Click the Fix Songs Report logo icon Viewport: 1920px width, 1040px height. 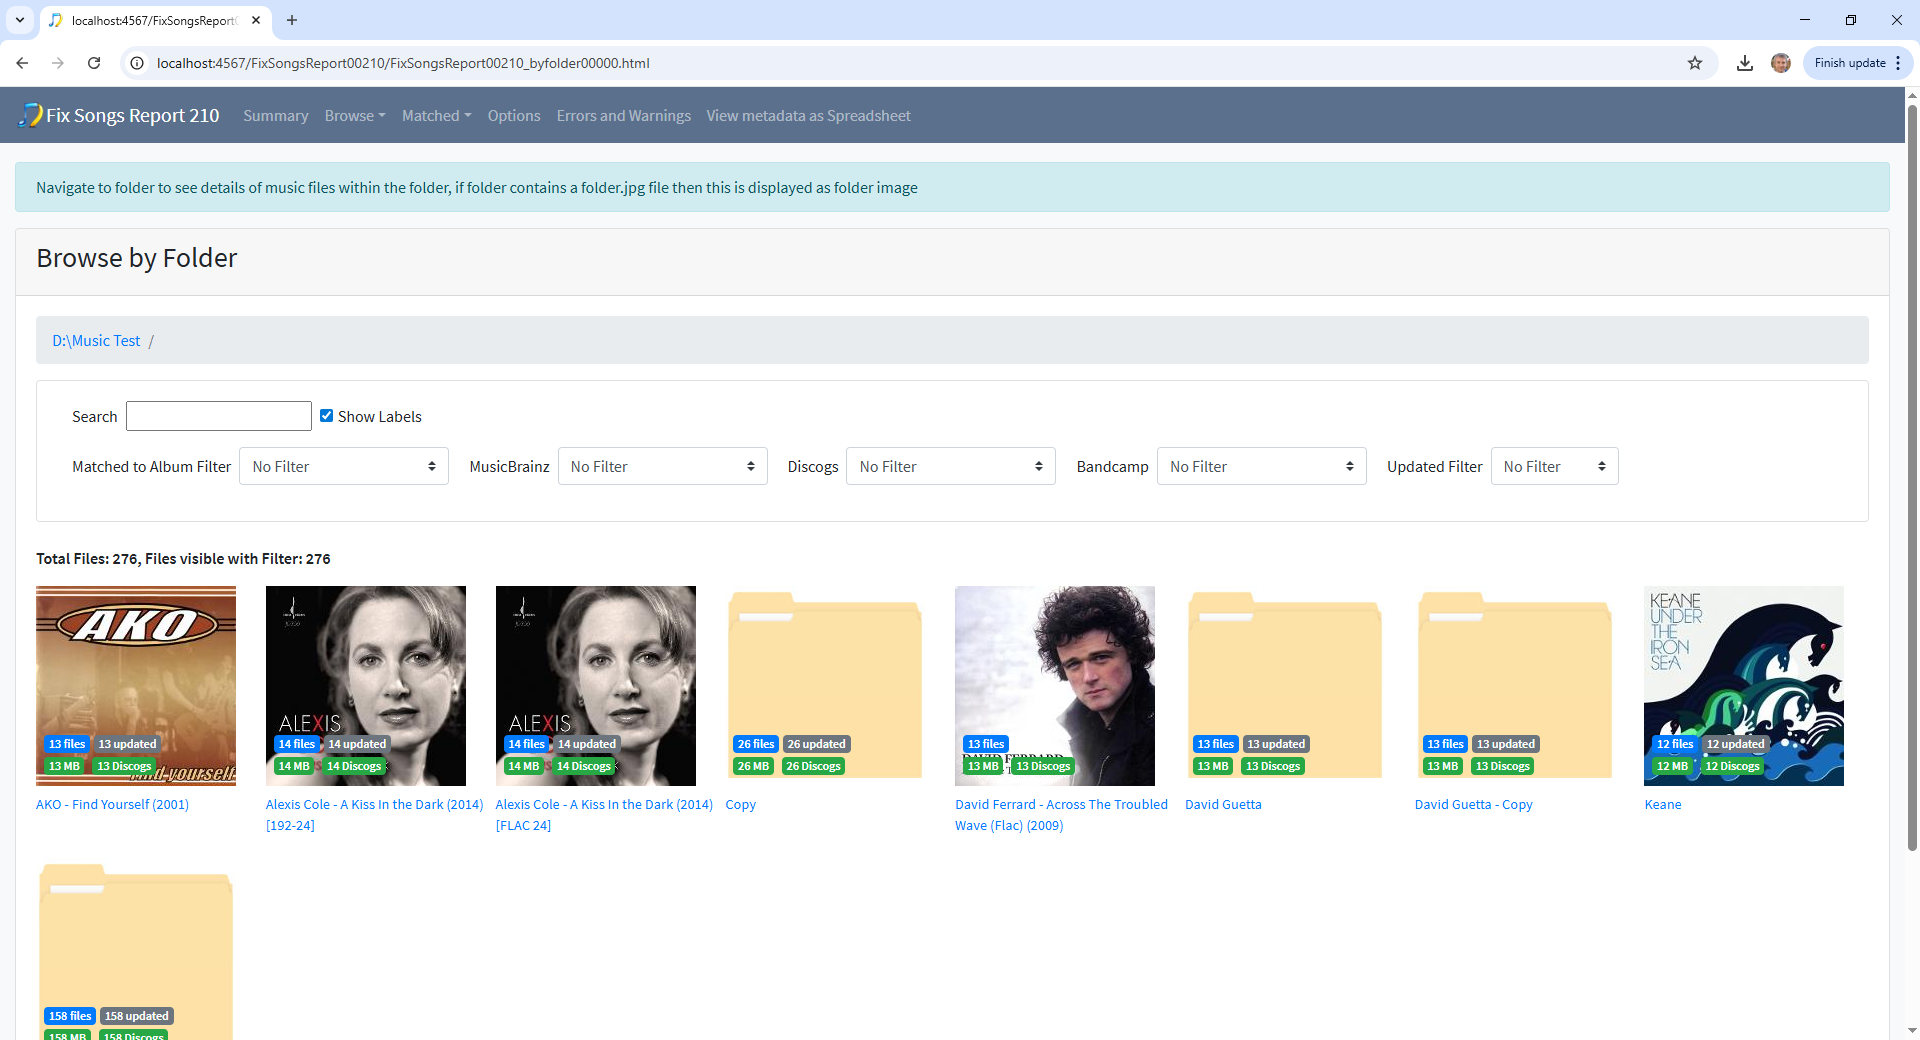coord(31,115)
